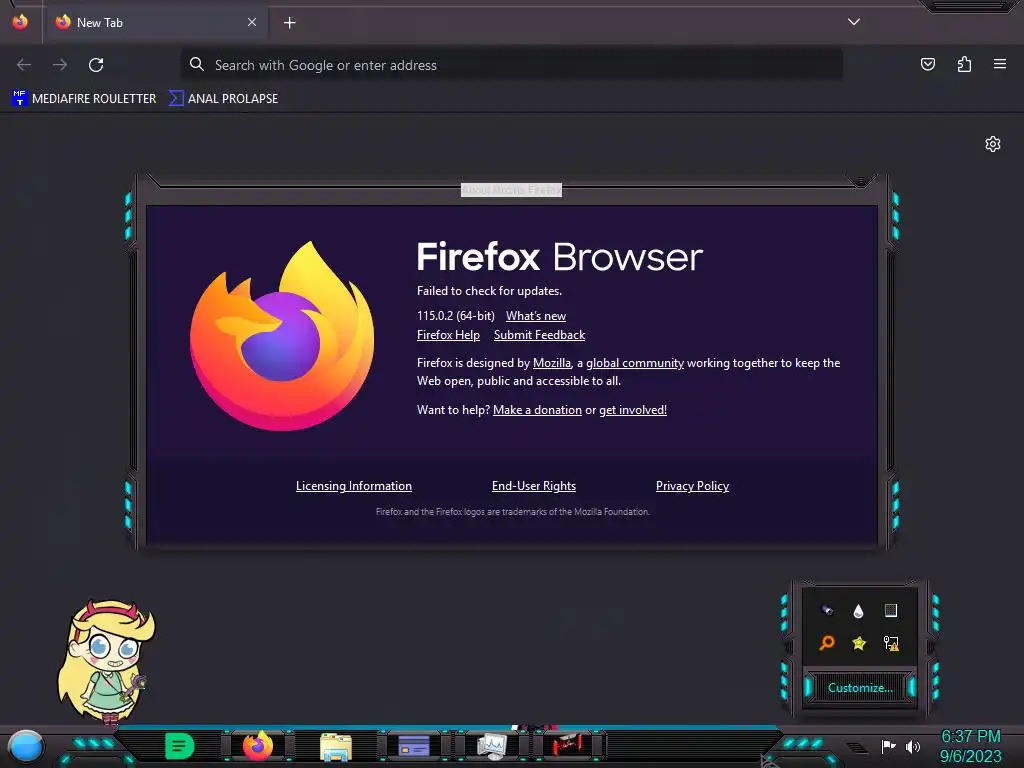Viewport: 1024px width, 768px height.
Task: Save page to Pocket
Action: (927, 64)
